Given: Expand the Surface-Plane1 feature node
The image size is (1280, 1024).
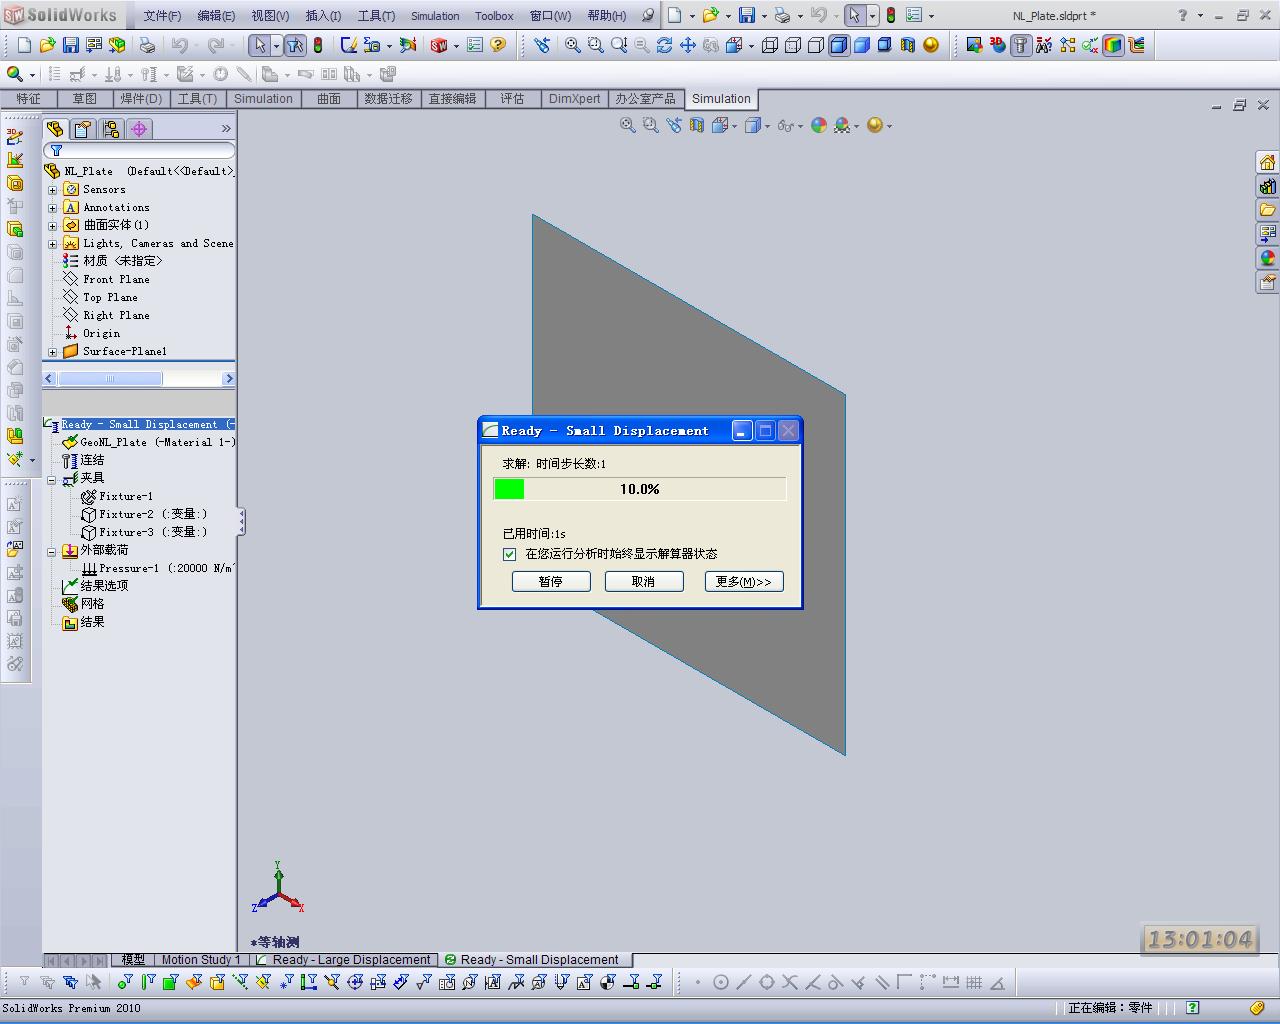Looking at the screenshot, I should click(x=52, y=352).
